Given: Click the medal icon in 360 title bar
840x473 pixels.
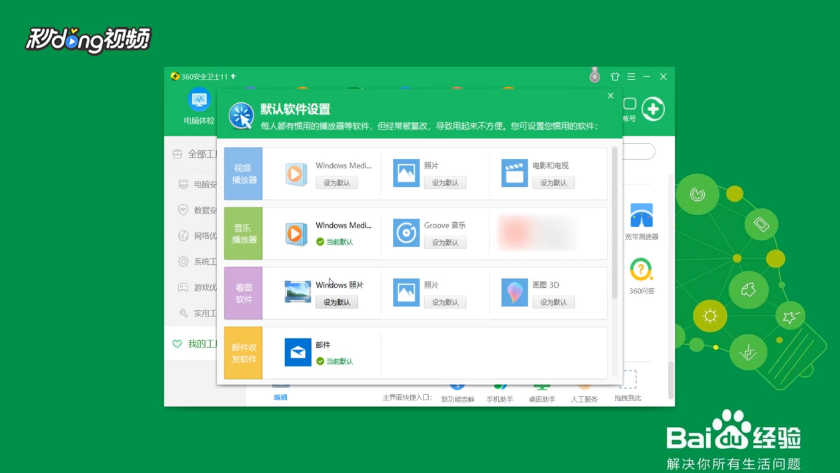Looking at the screenshot, I should (595, 75).
